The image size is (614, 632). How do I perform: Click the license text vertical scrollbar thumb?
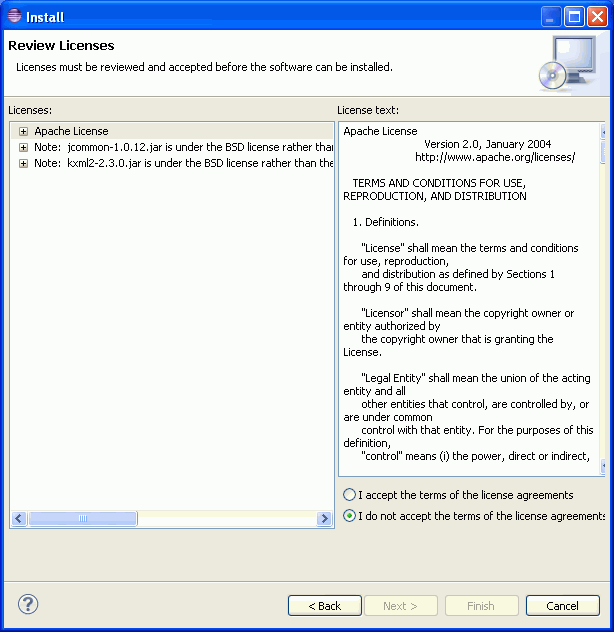tap(603, 151)
